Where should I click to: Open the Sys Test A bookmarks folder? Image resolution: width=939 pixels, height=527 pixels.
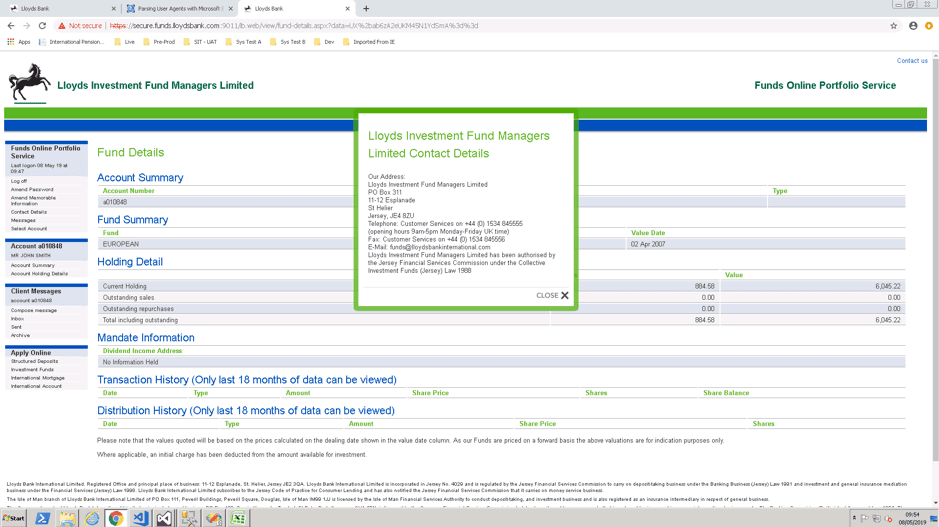[243, 42]
